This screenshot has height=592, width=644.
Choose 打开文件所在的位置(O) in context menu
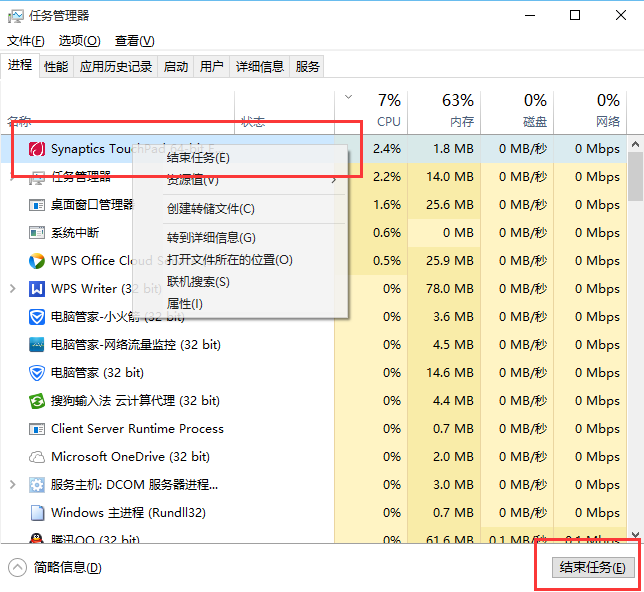240,260
